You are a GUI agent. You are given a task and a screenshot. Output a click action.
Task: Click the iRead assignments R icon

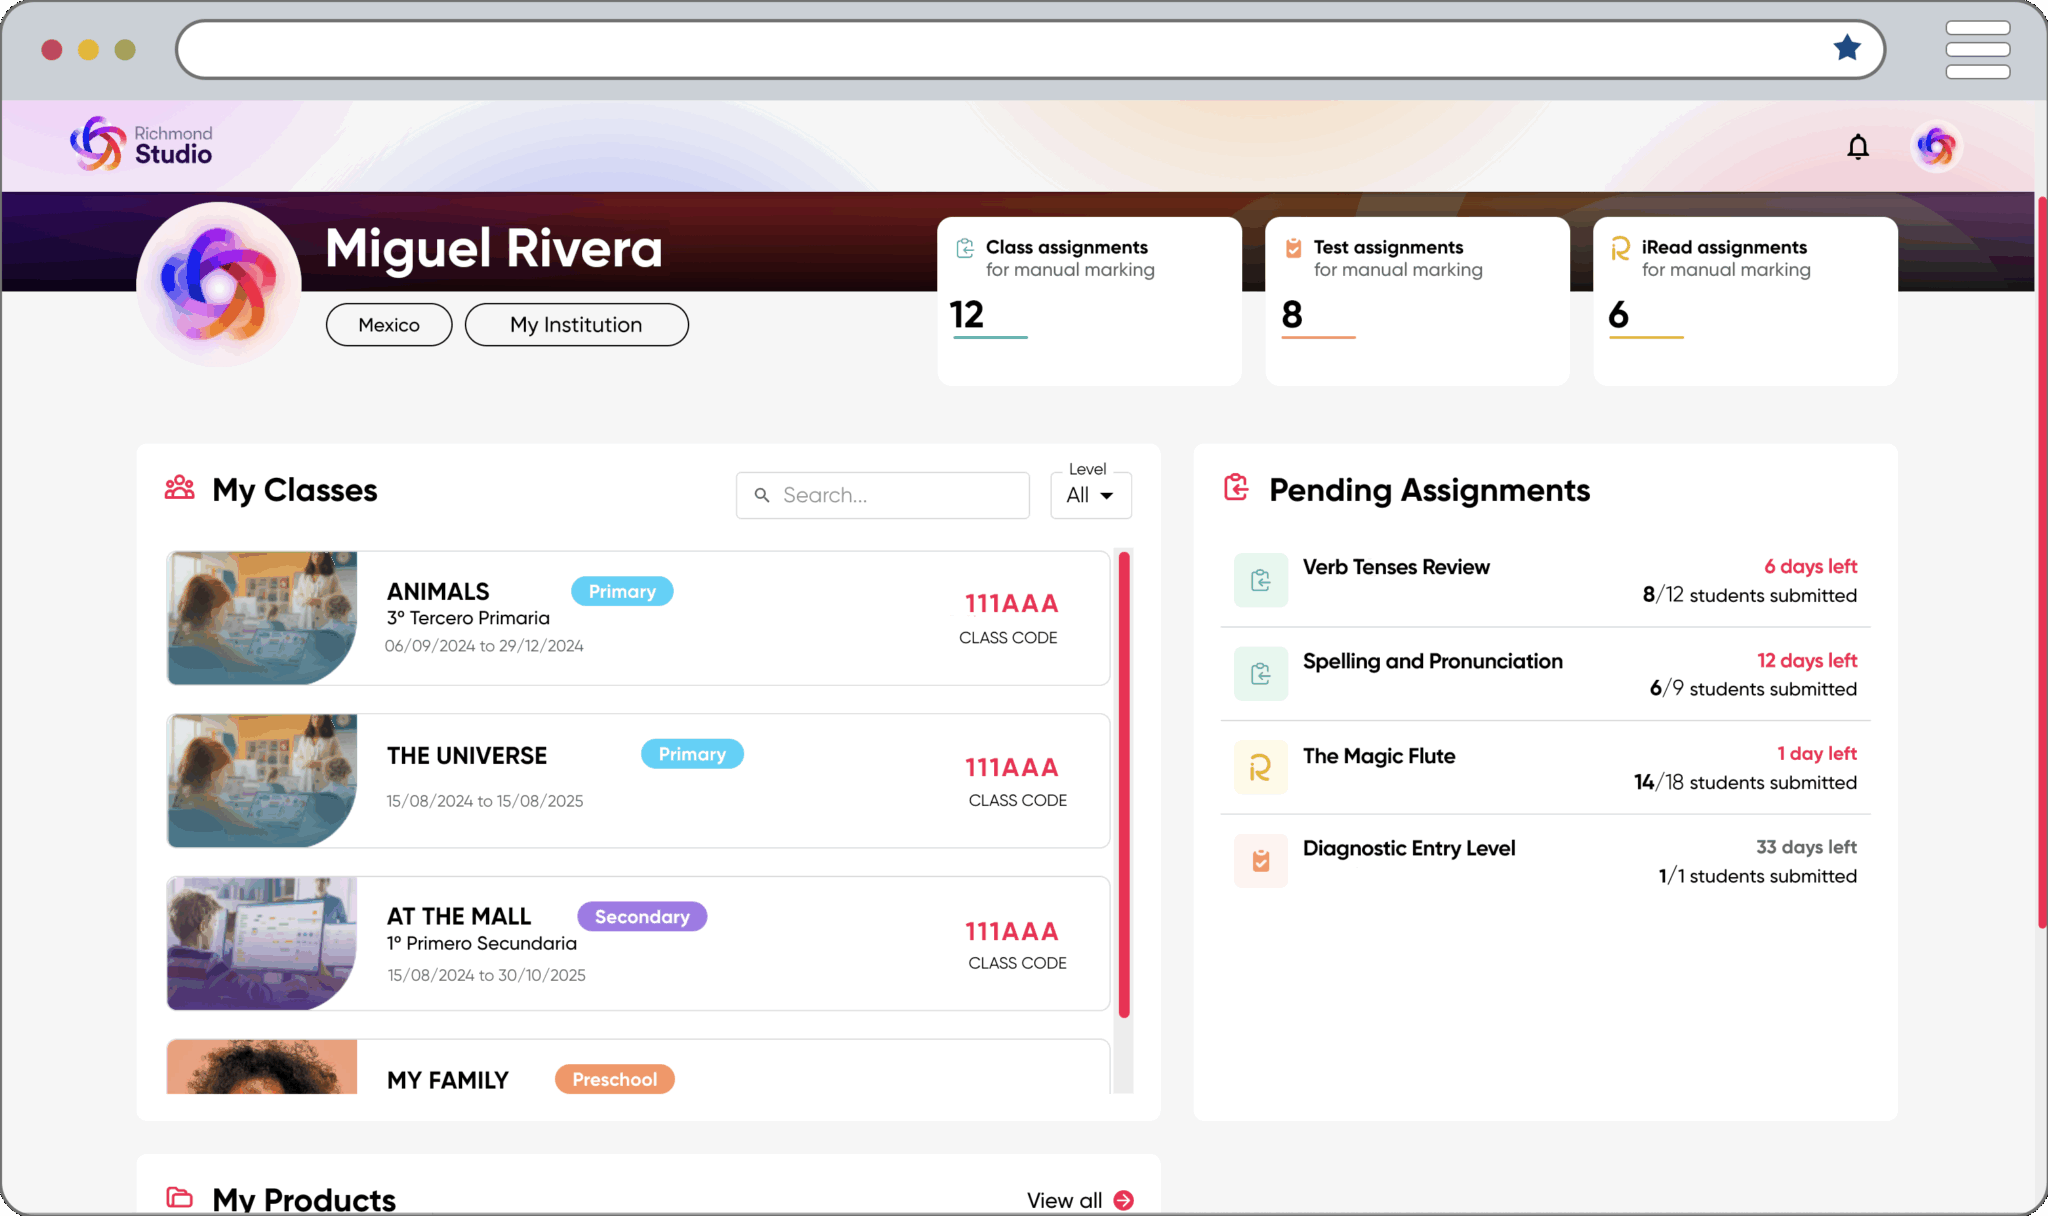point(1621,247)
